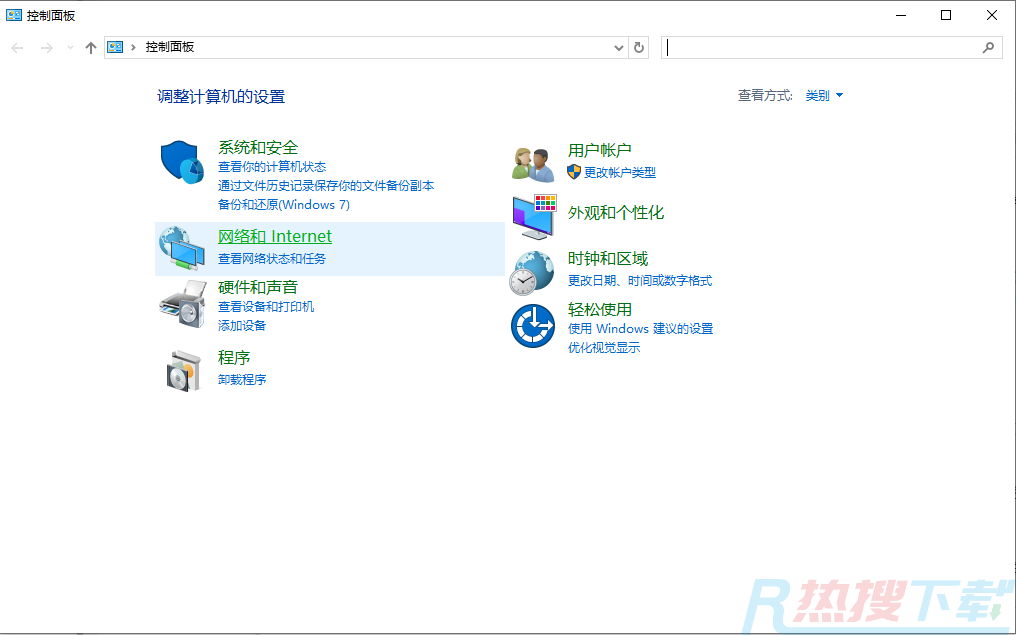Click the 时钟和区域 clock globe icon
Screen dimensions: 1016x635
click(x=533, y=271)
